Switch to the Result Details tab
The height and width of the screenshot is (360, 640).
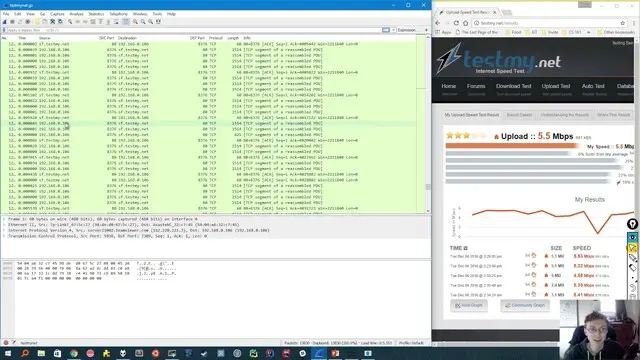pos(519,115)
